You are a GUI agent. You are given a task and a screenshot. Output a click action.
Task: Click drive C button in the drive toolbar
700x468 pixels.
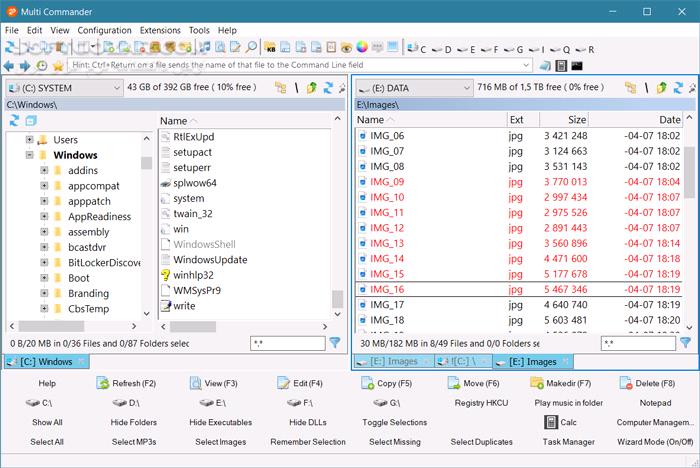pyautogui.click(x=417, y=49)
